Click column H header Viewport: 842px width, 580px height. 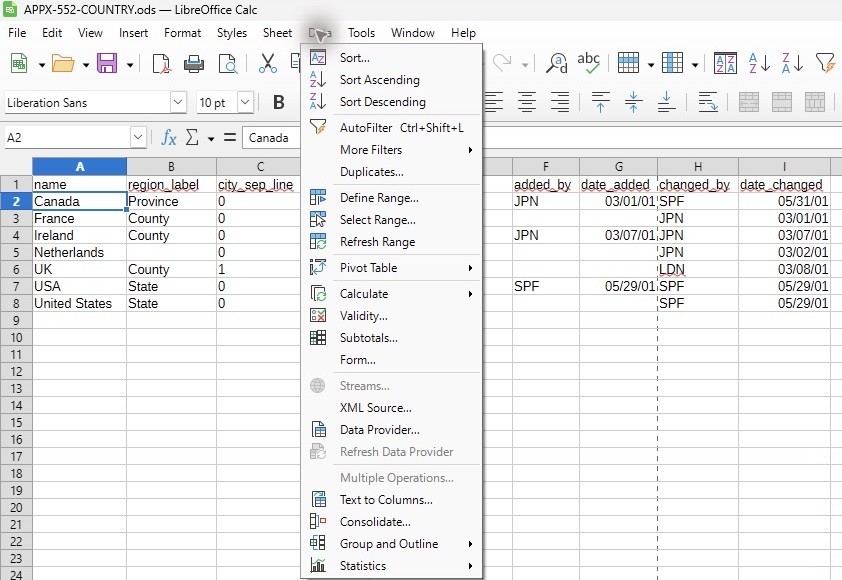[x=698, y=166]
